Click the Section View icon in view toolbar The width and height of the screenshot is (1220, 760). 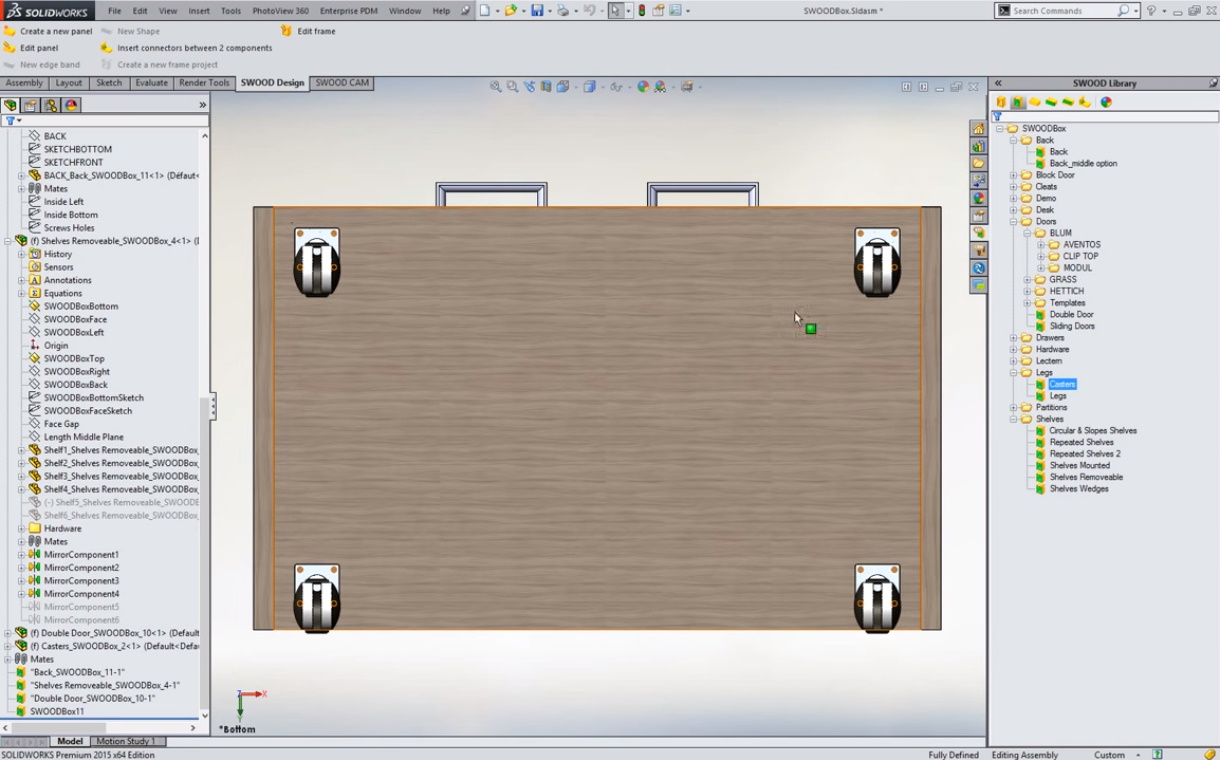tap(546, 87)
